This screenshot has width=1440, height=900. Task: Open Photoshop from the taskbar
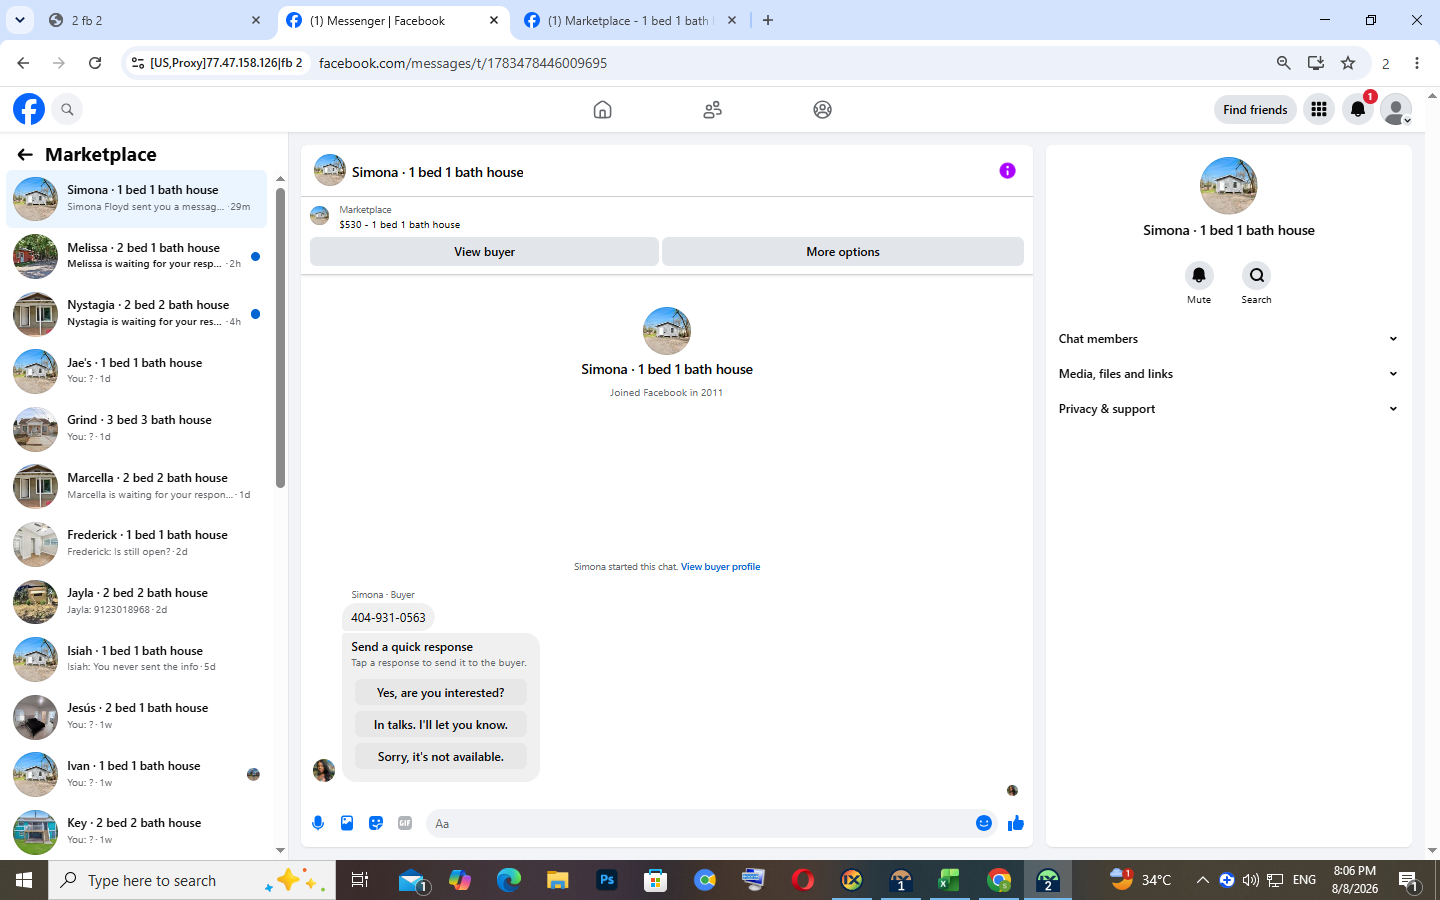(x=607, y=880)
